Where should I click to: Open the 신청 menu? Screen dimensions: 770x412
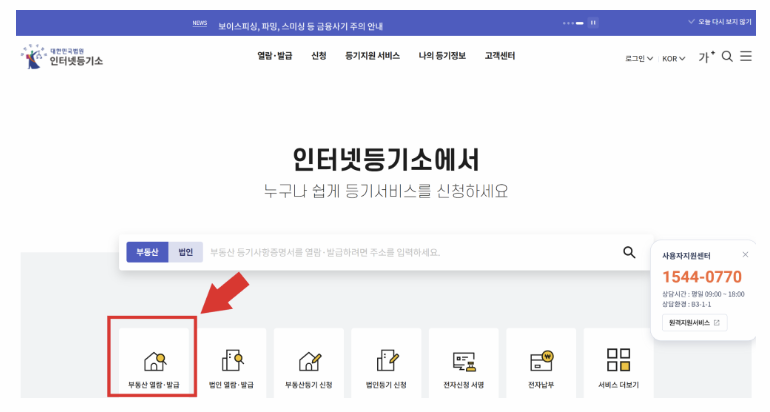pyautogui.click(x=319, y=56)
